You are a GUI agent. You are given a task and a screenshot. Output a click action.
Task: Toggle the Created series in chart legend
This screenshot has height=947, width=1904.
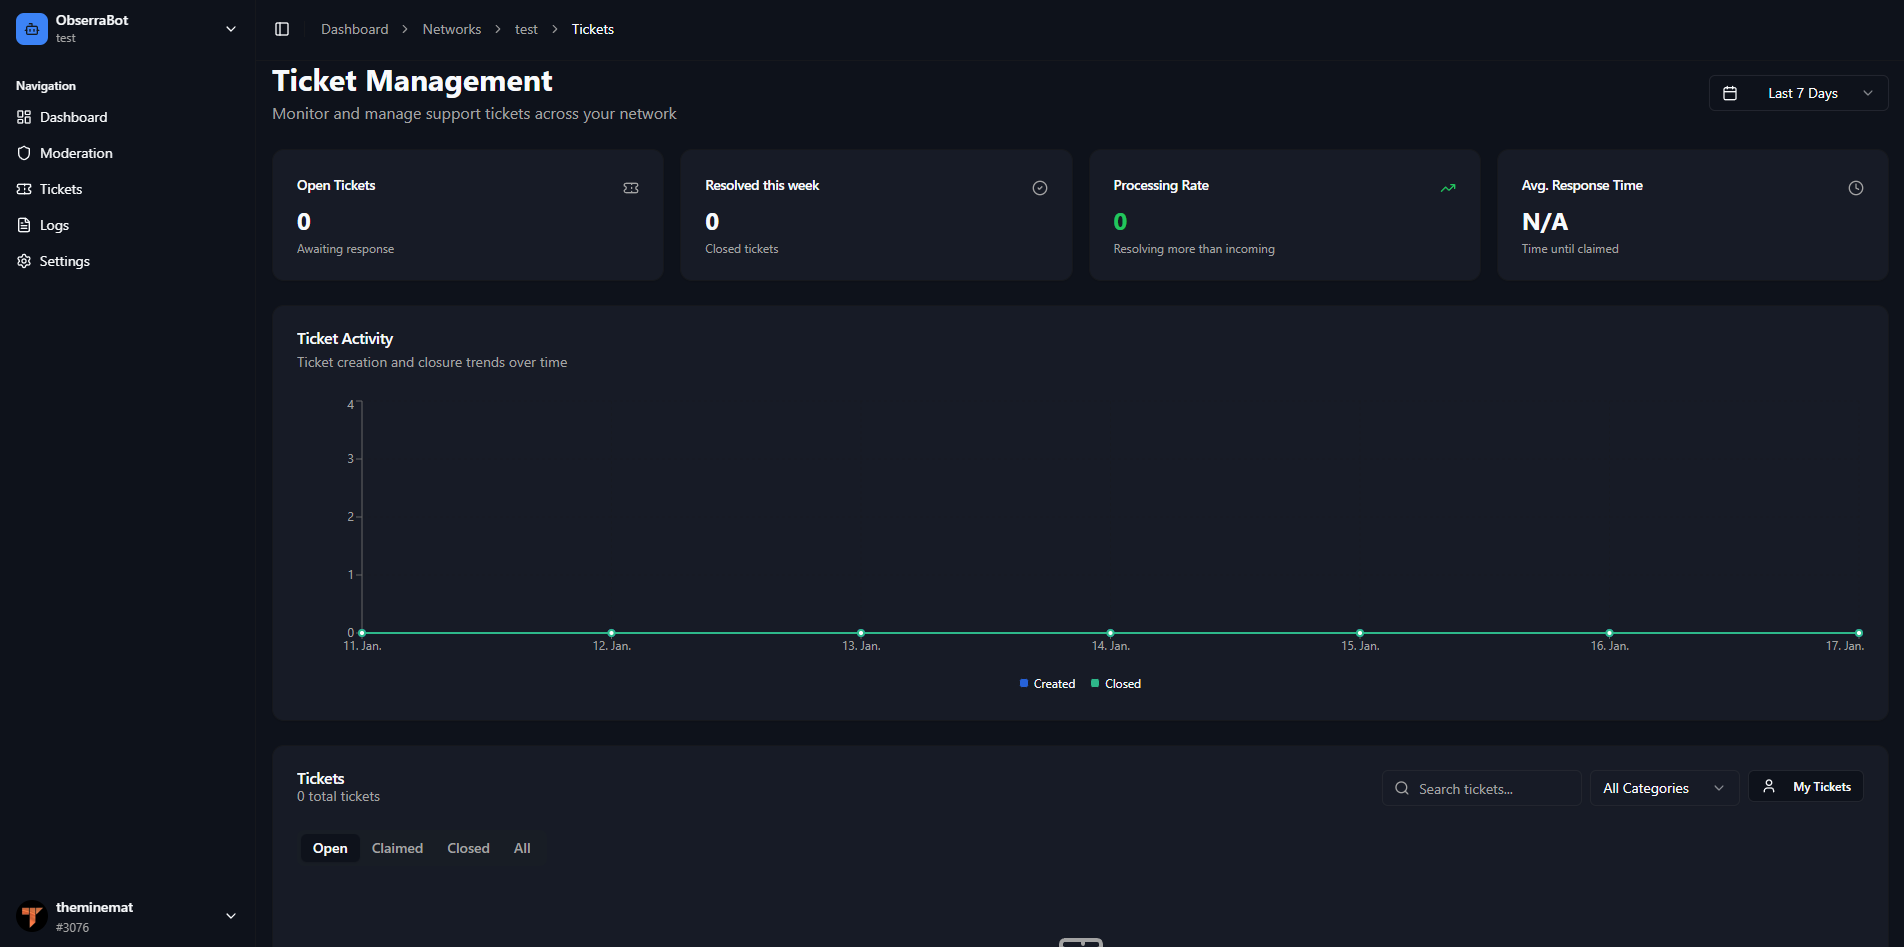1047,683
